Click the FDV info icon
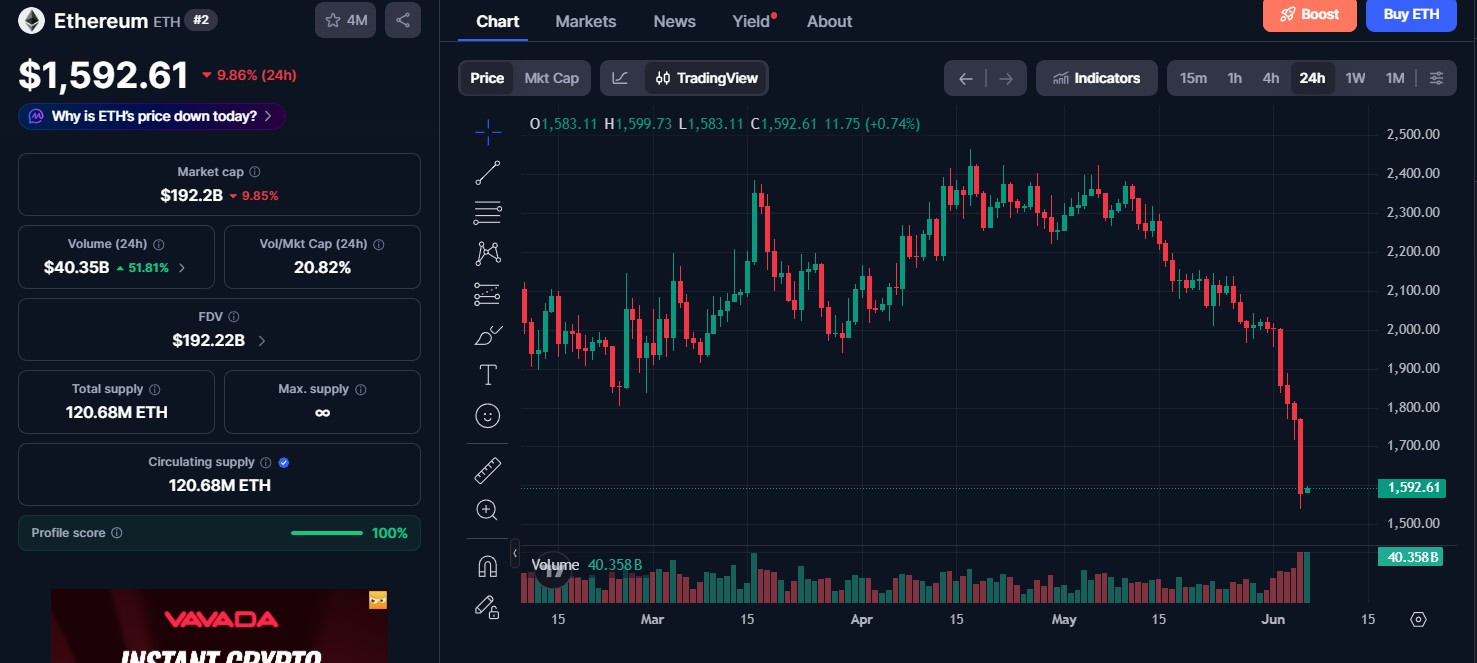Image resolution: width=1477 pixels, height=663 pixels. 233,317
